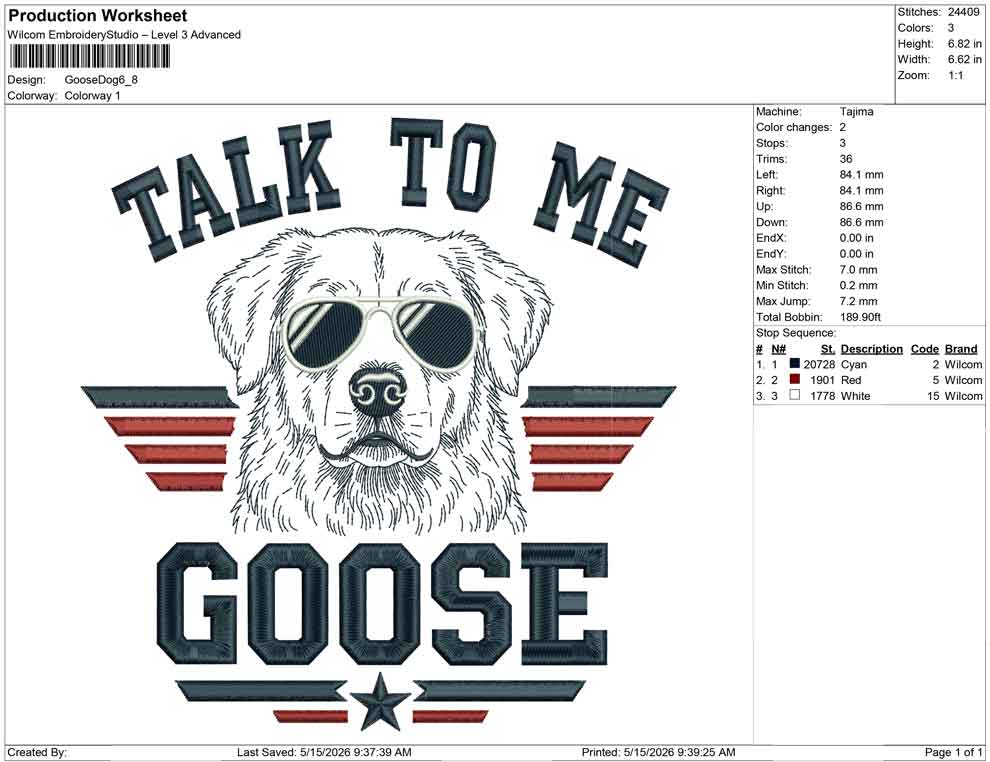Image resolution: width=990 pixels, height=762 pixels.
Task: Click the 'Up:' label
Action: [764, 206]
